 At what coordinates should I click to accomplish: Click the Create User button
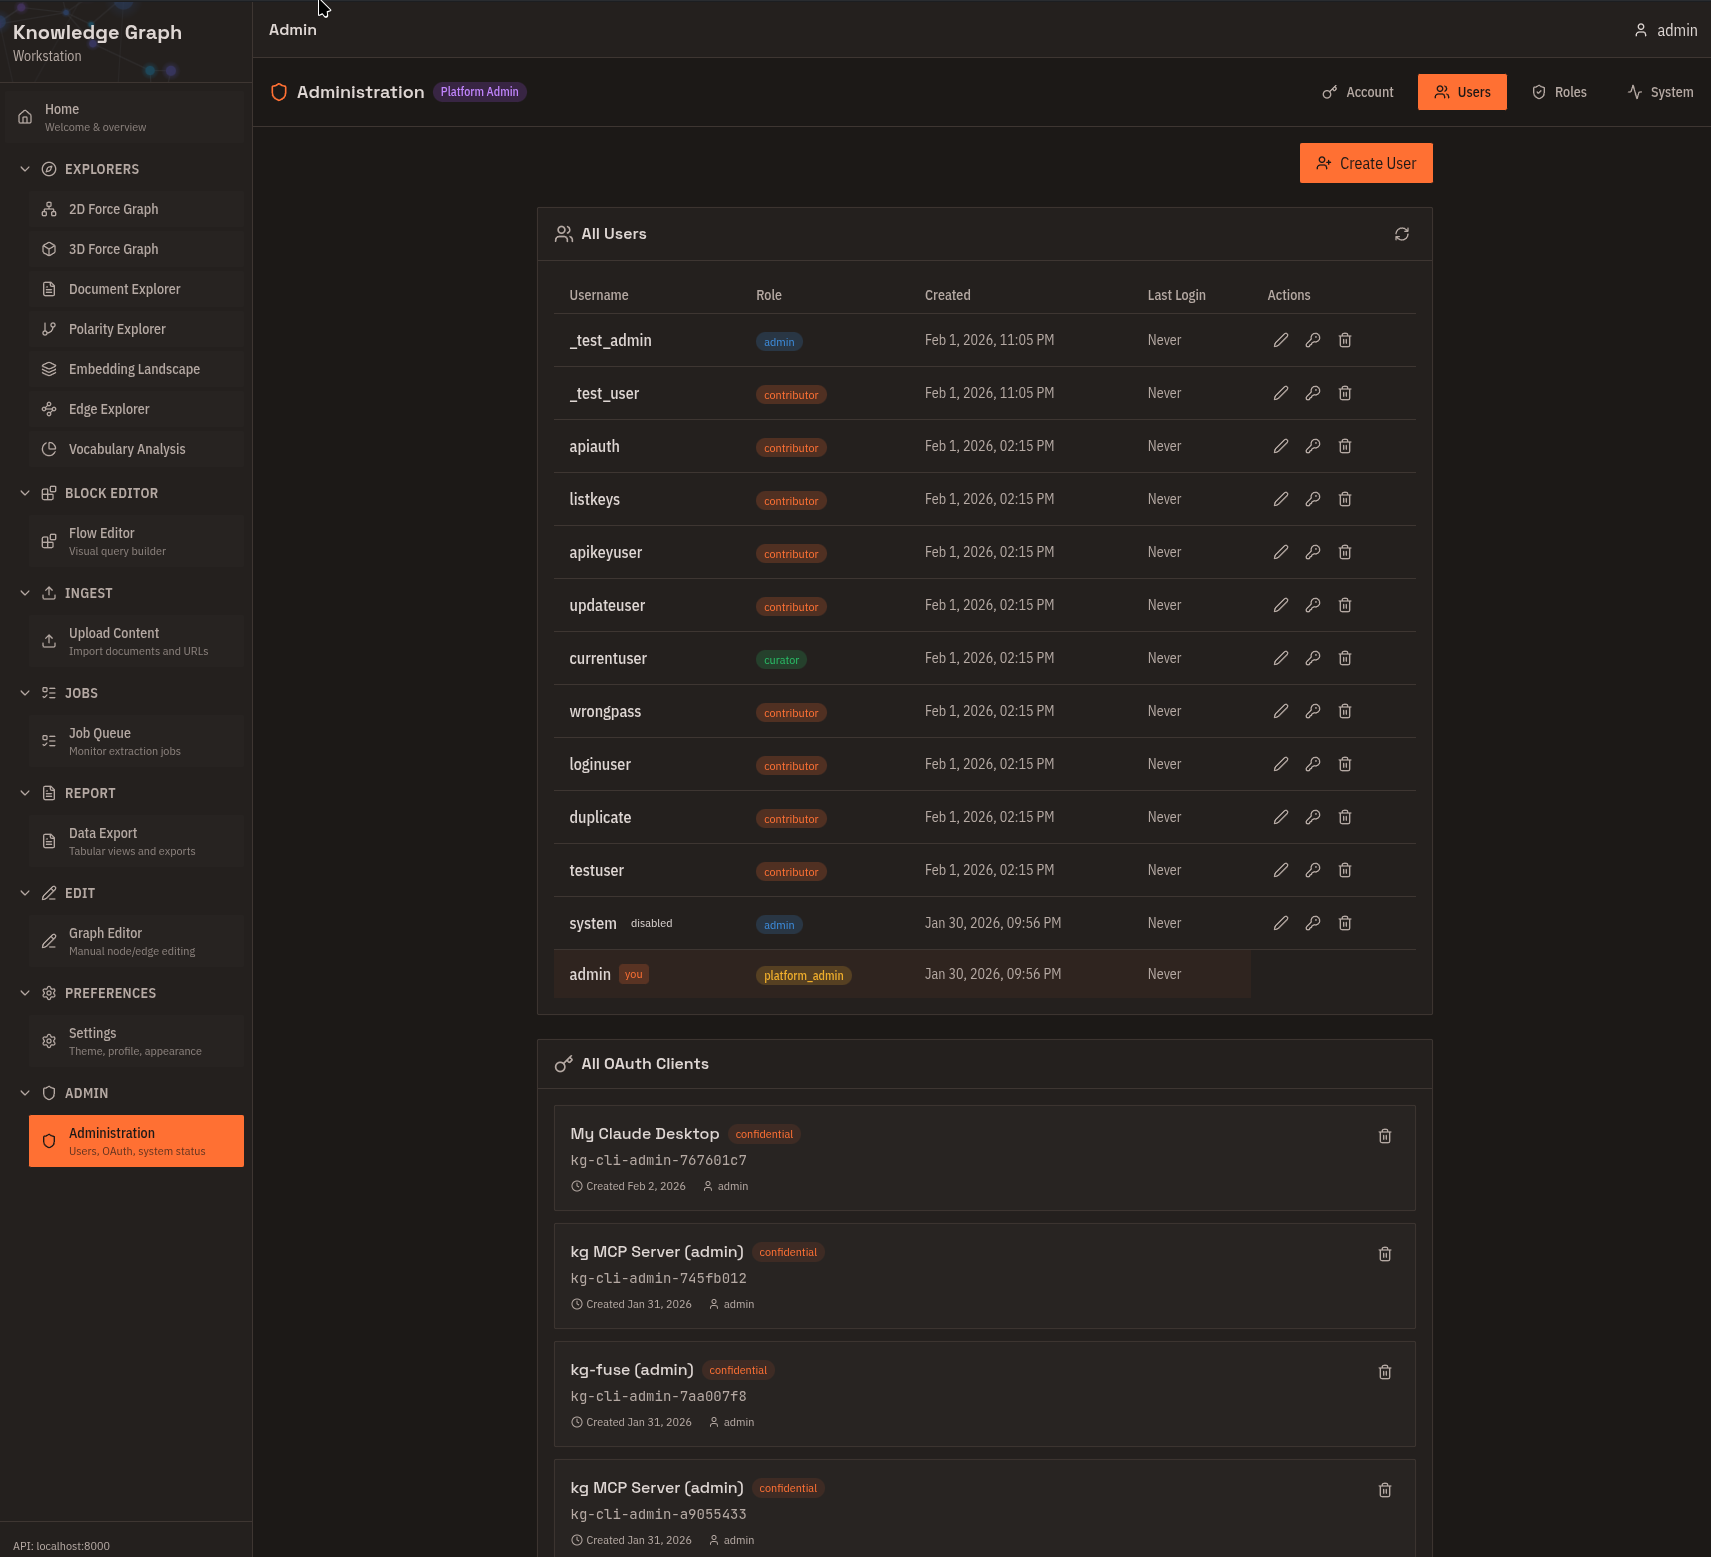pos(1365,163)
